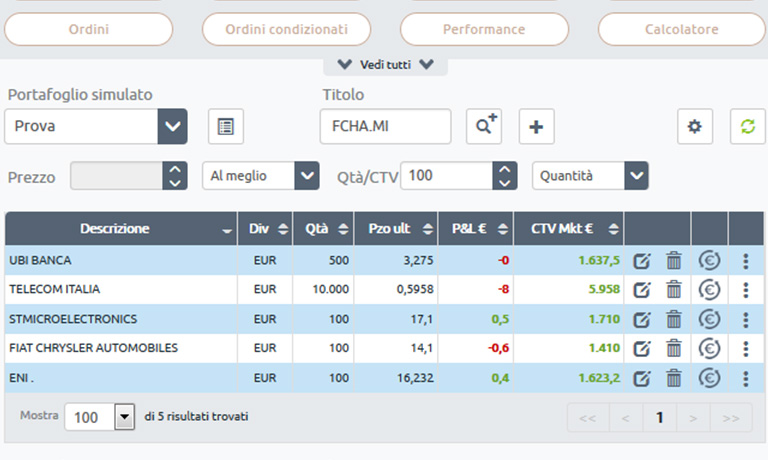Open the Mostra rows-per-page dropdown

pos(100,417)
